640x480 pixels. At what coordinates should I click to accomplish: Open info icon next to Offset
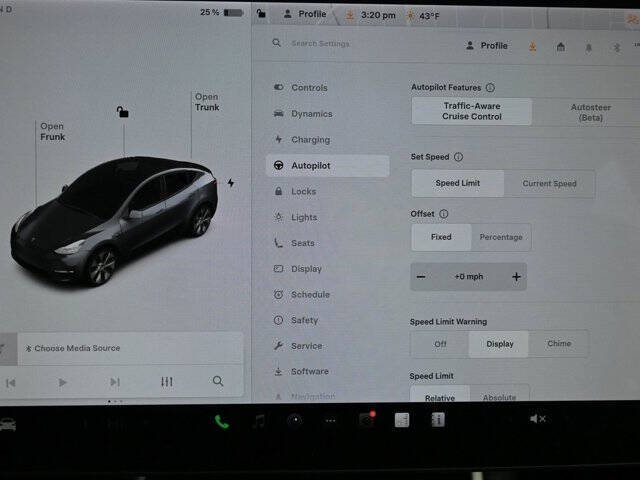coord(444,213)
